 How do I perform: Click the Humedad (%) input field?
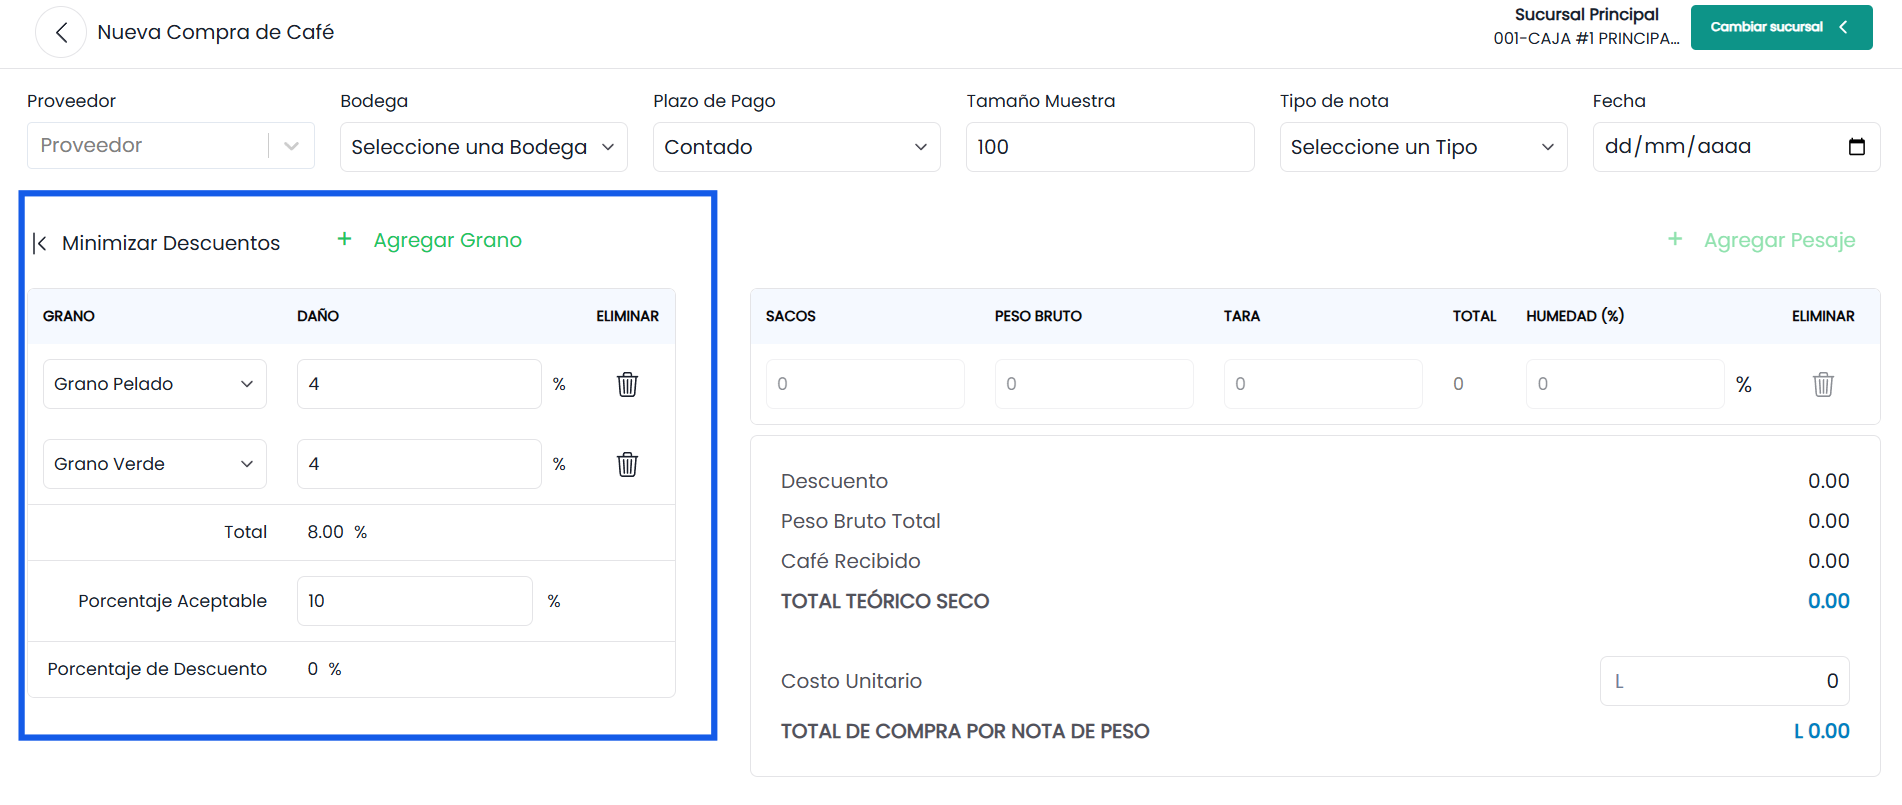1625,384
